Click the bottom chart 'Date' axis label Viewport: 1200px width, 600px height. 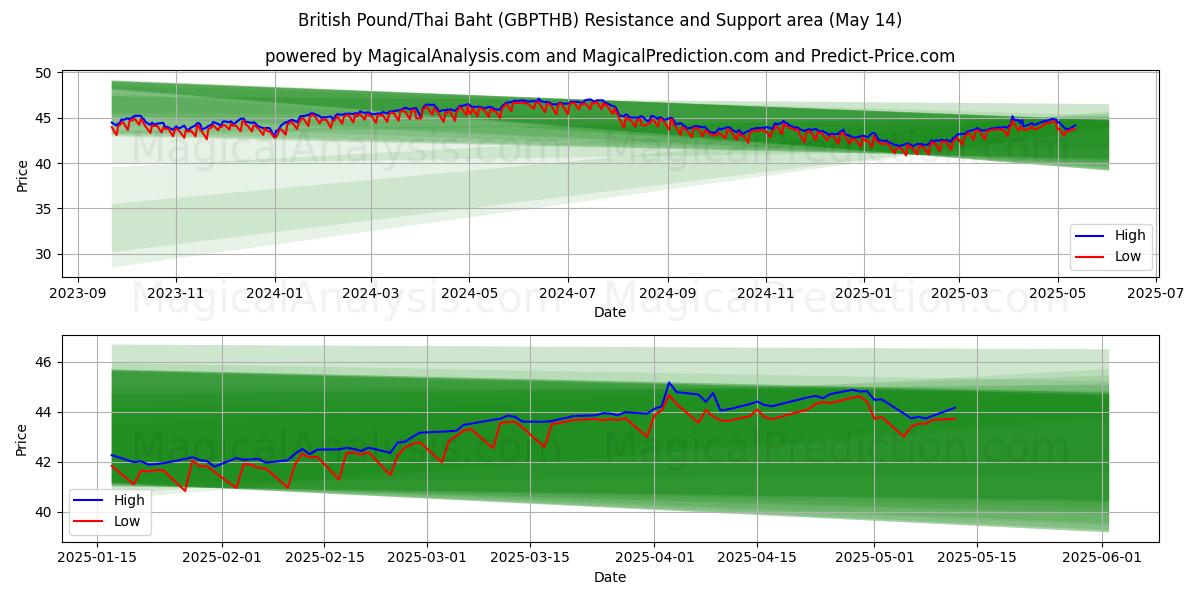[610, 577]
